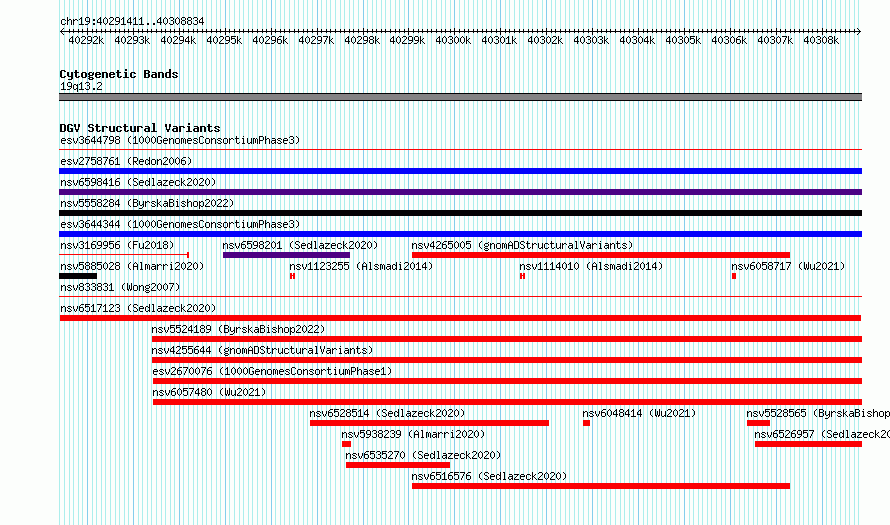Select the nsv6598416 purple variant bar
This screenshot has height=525, width=890.
coord(460,192)
